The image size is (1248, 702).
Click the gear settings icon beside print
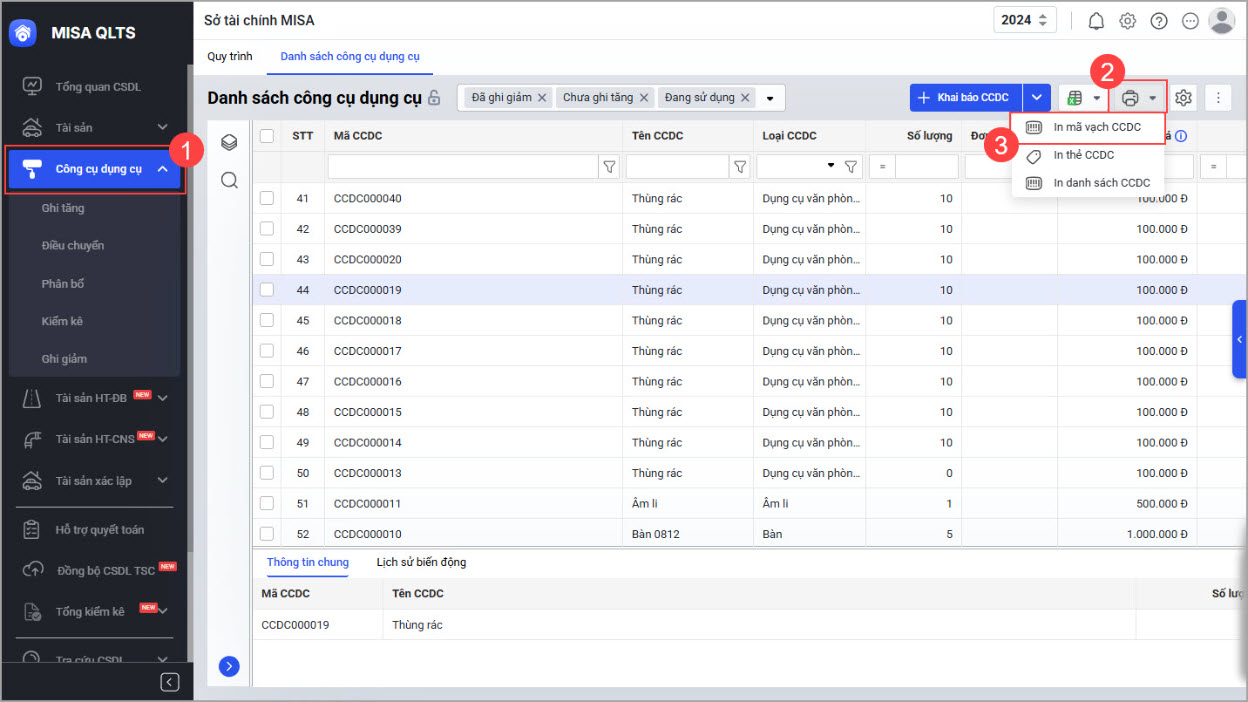(x=1184, y=98)
